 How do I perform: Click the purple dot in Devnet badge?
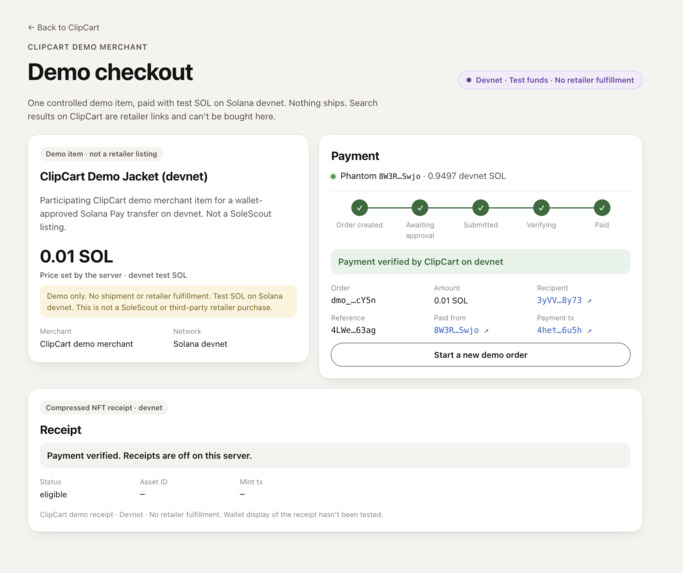(469, 80)
